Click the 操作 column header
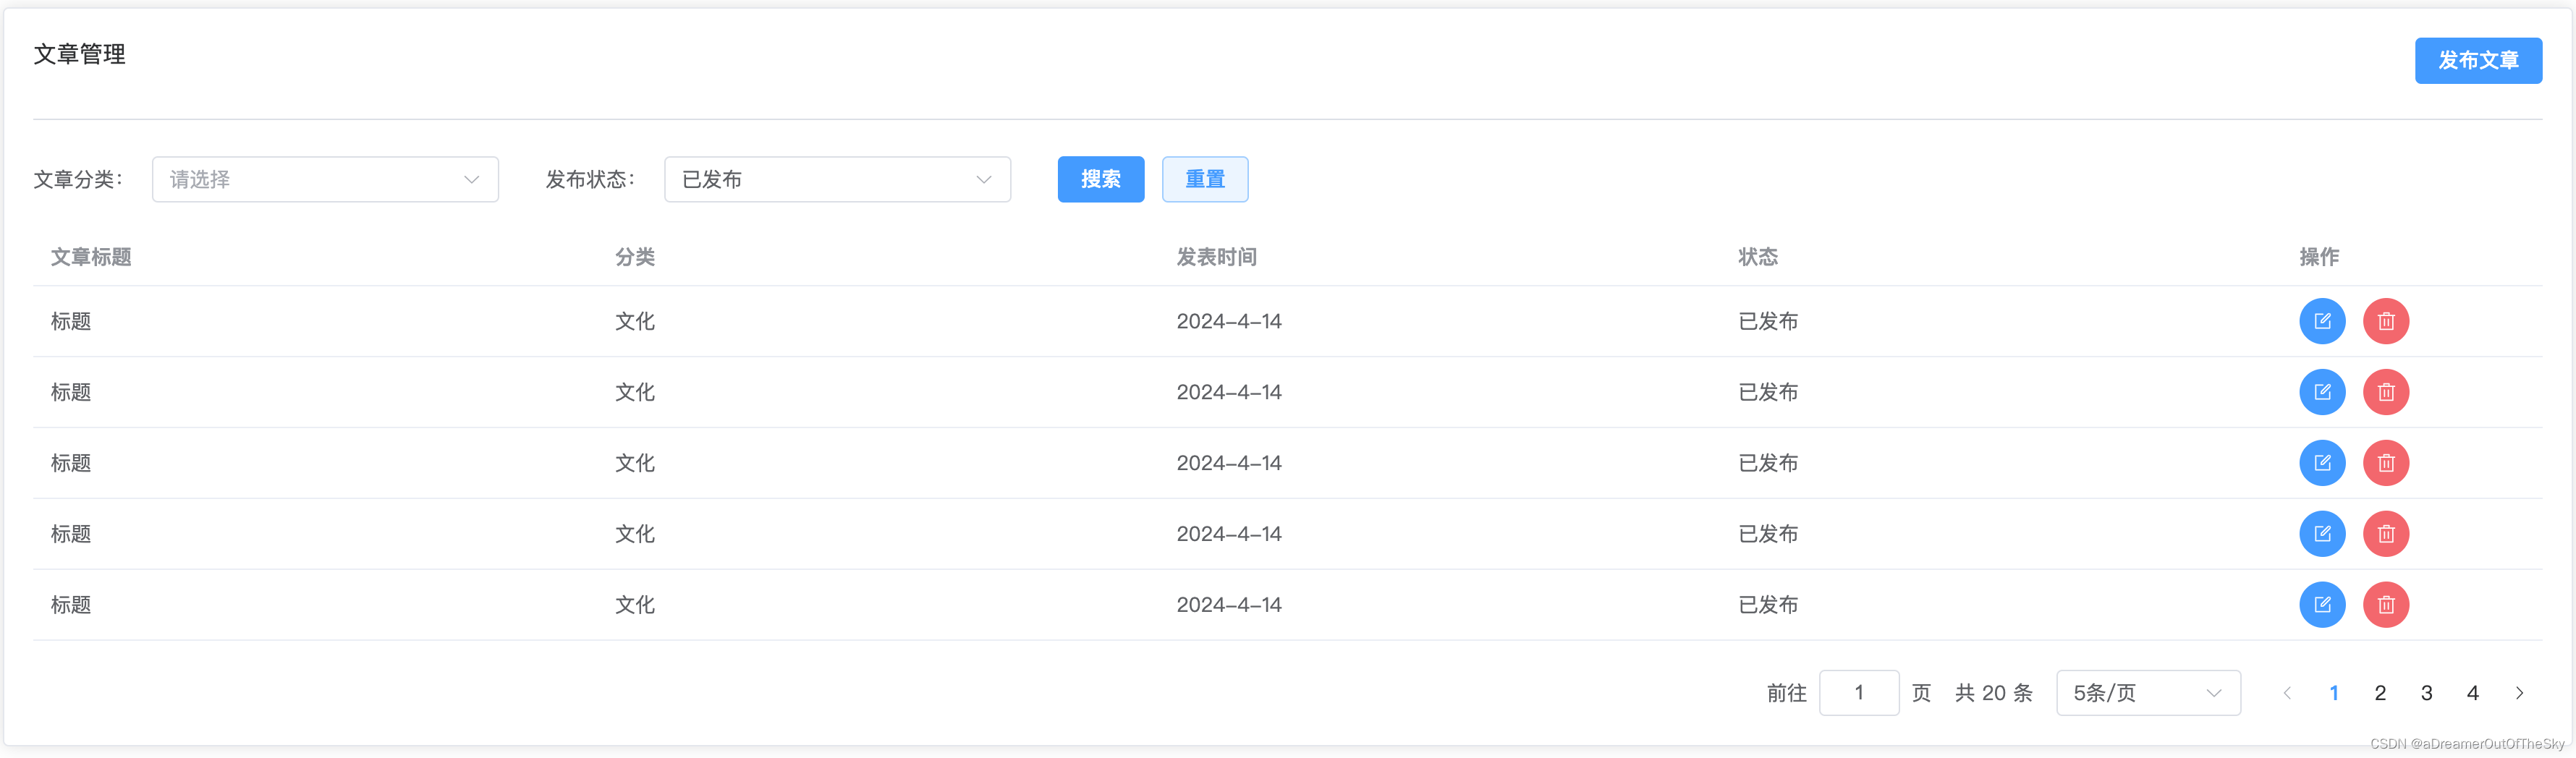 pos(2319,257)
